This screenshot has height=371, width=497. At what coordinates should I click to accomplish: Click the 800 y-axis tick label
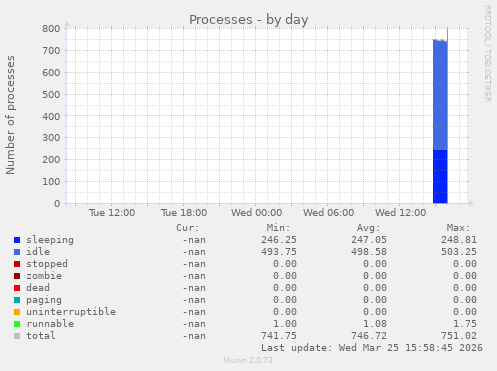point(51,29)
